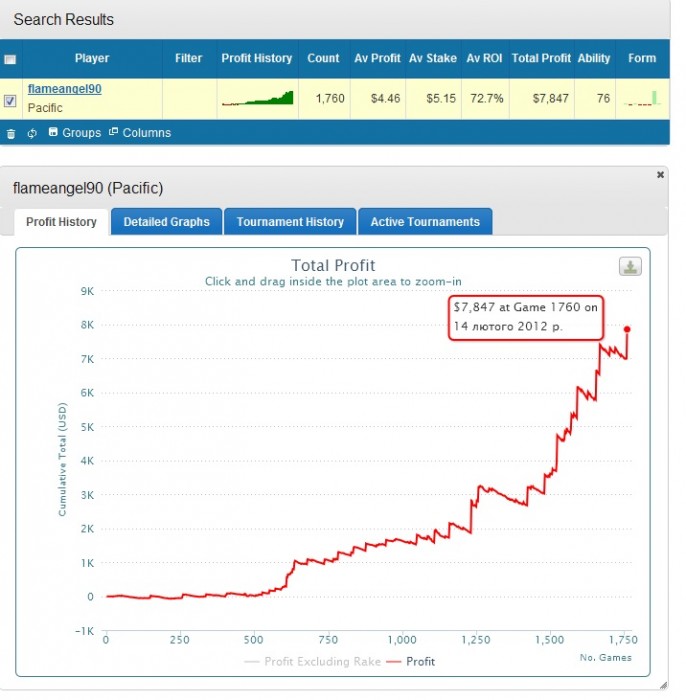The image size is (686, 700).
Task: Sort by the Av ROI column header
Action: point(485,58)
